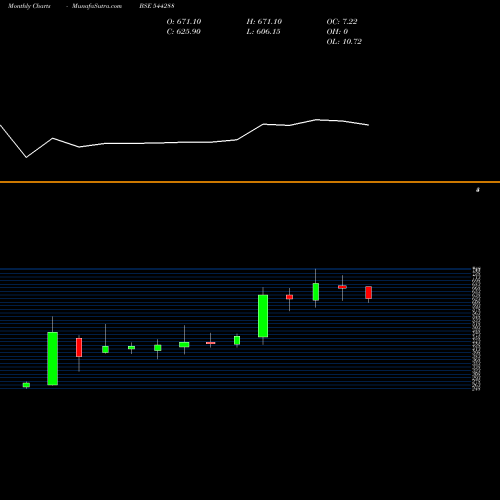Click the first small green candlestick
This screenshot has height=500, width=500.
pos(26,385)
